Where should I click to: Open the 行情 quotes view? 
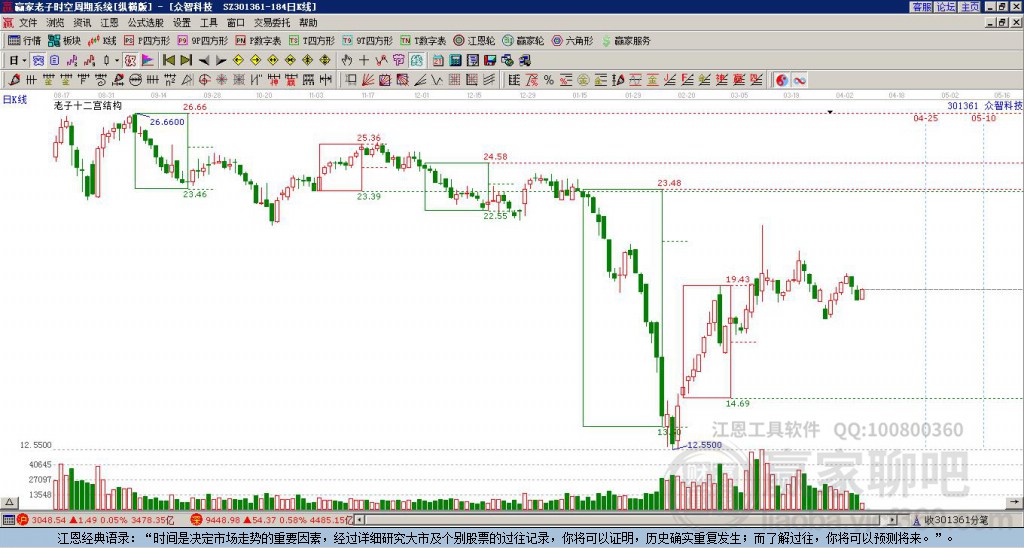tap(24, 40)
